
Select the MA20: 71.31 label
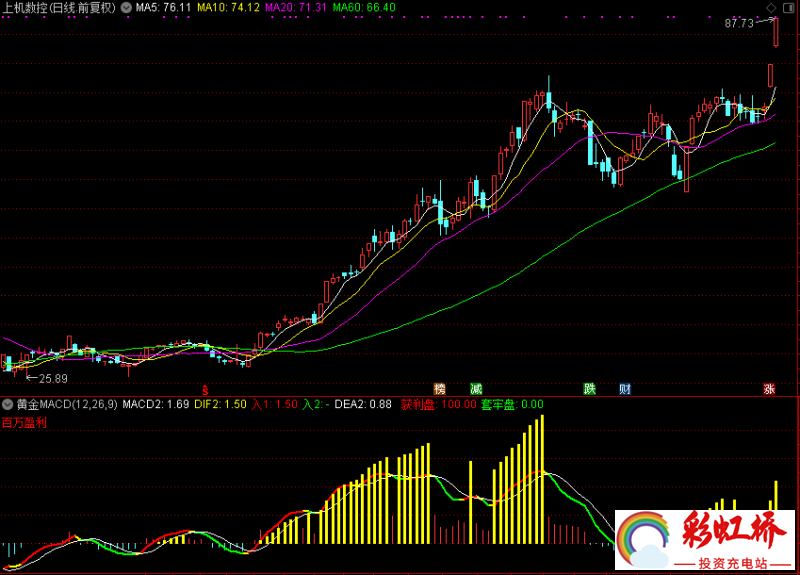click(x=296, y=8)
